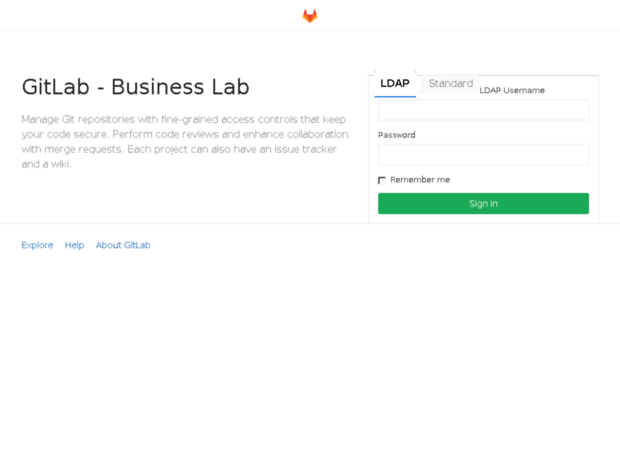Click 'fine-grained access controls' text
The image size is (620, 466).
tap(231, 119)
